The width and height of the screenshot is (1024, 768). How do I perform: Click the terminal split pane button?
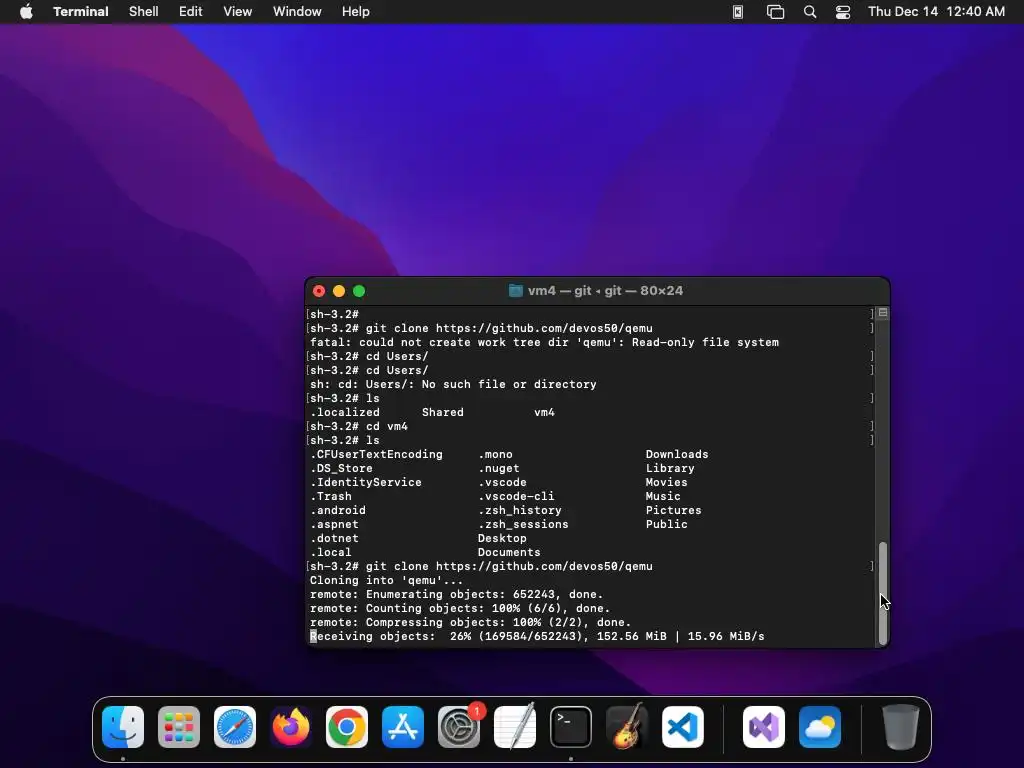(883, 313)
